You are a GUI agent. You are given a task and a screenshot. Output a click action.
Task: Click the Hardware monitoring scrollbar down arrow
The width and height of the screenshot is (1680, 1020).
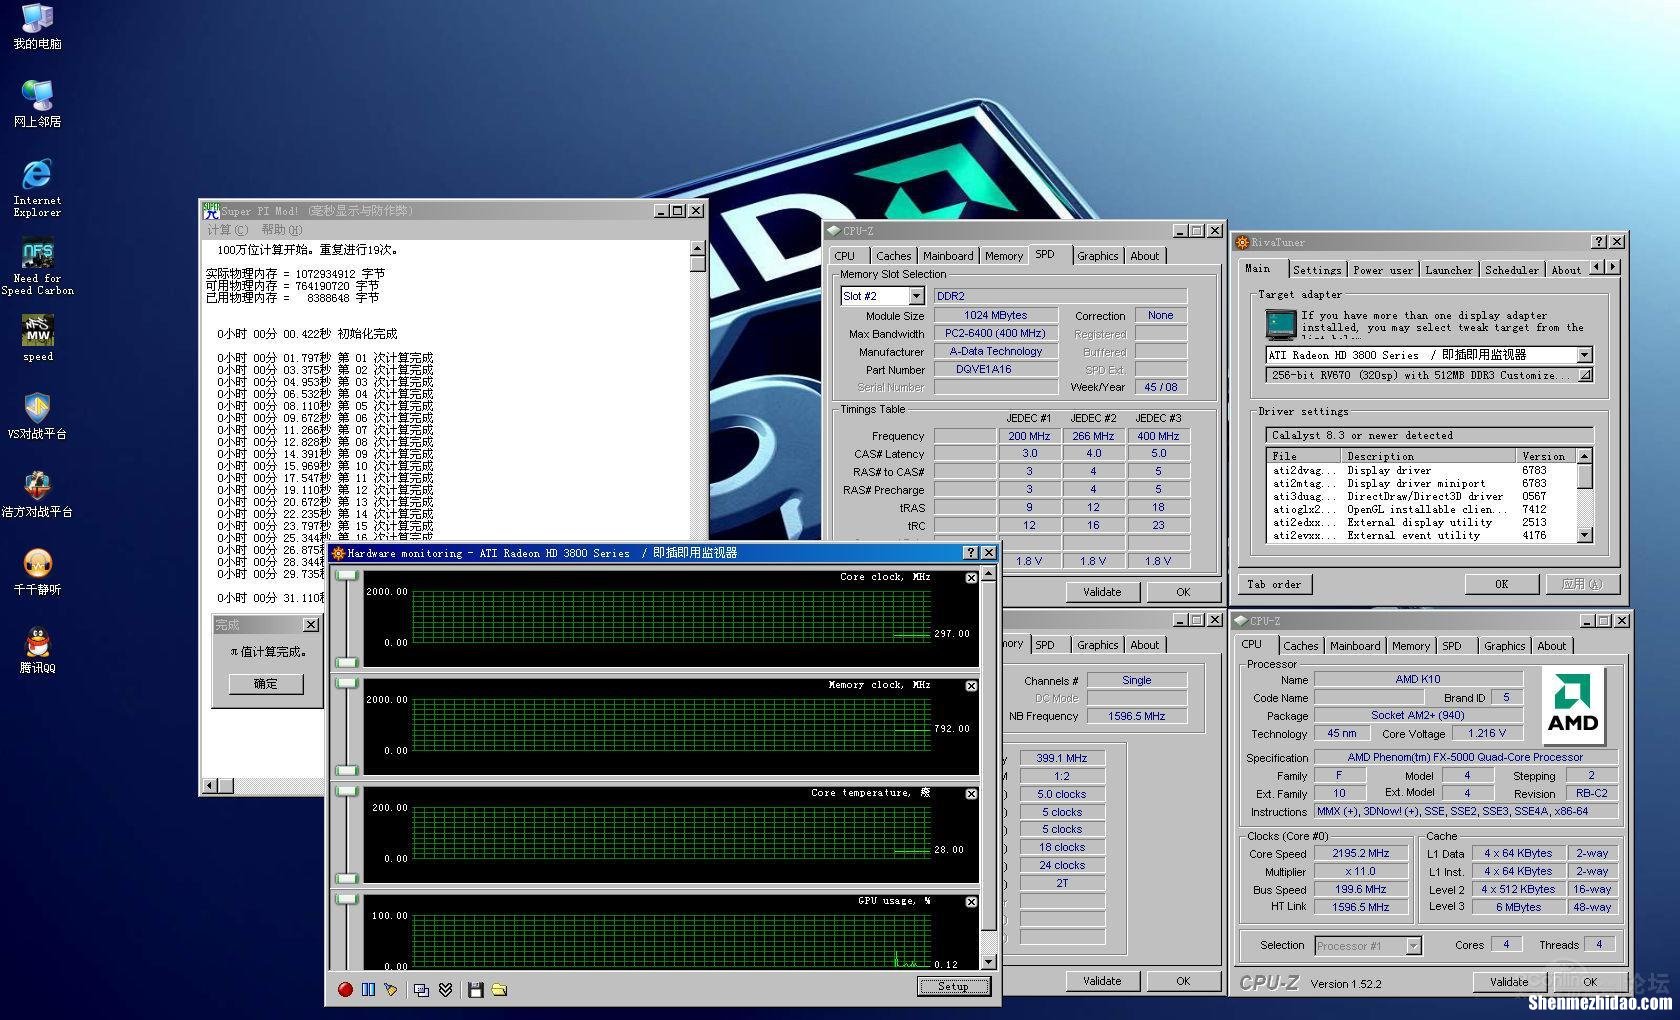[x=989, y=962]
